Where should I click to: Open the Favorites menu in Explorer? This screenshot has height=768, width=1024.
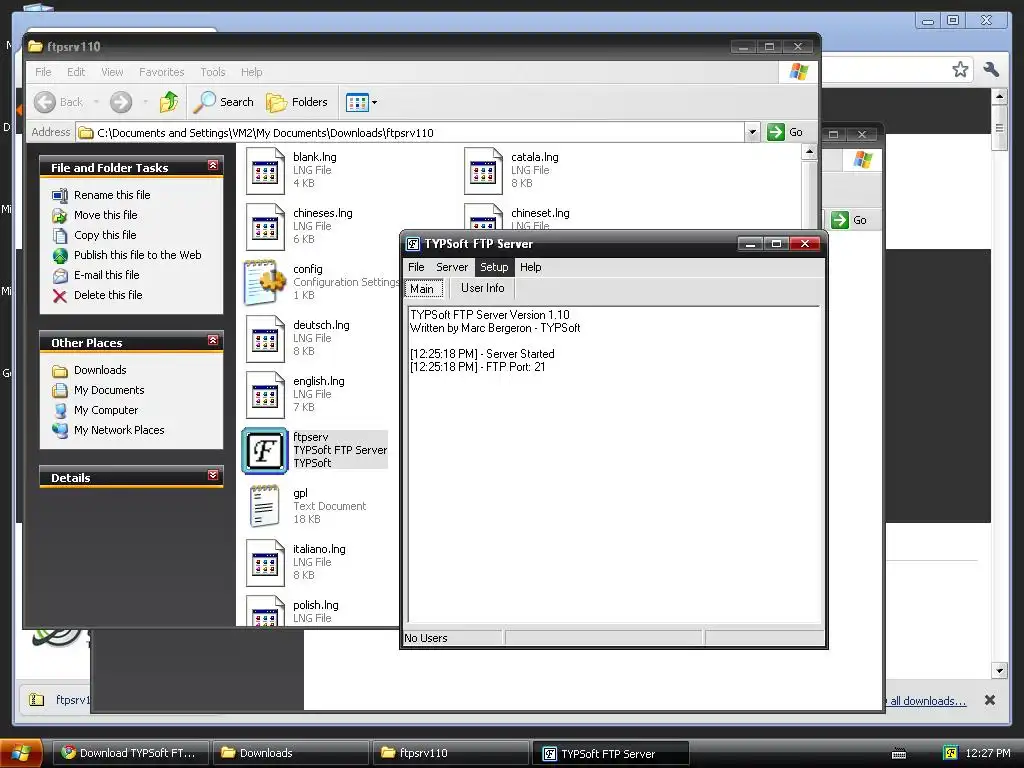[161, 72]
